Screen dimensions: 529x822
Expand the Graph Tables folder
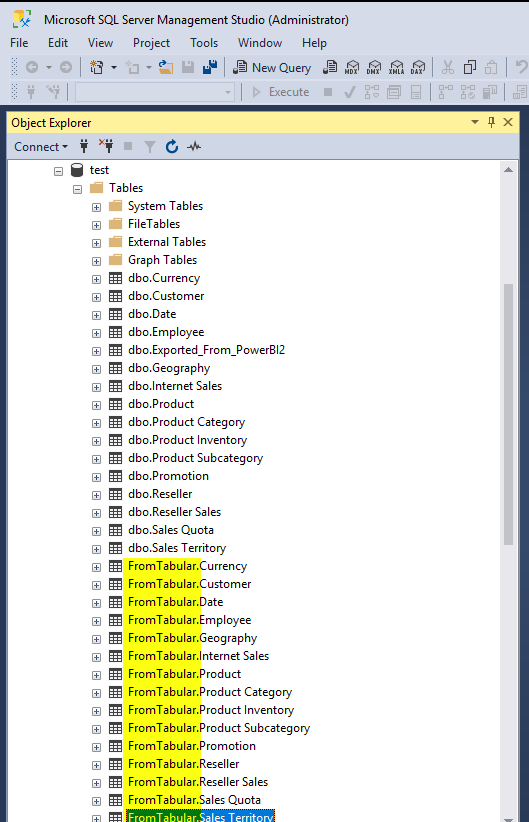click(96, 261)
